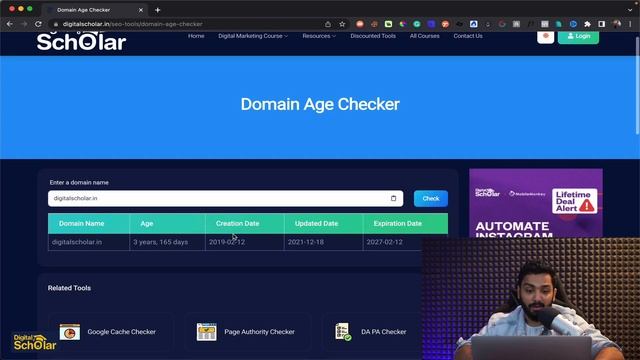The width and height of the screenshot is (640, 360).
Task: Open the Chrome profile avatar
Action: point(617,24)
